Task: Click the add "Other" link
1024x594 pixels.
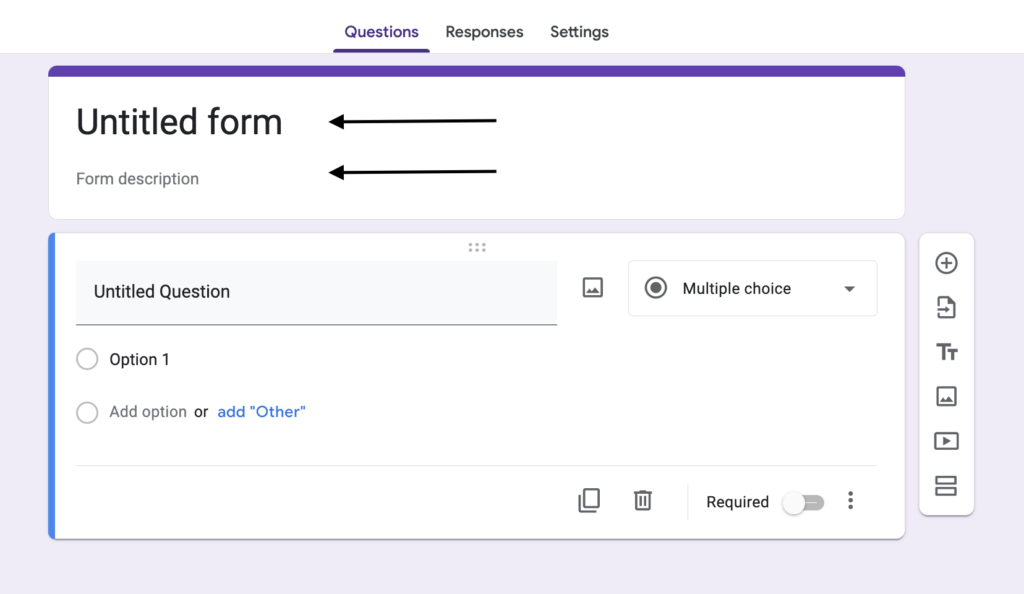Action: click(261, 411)
